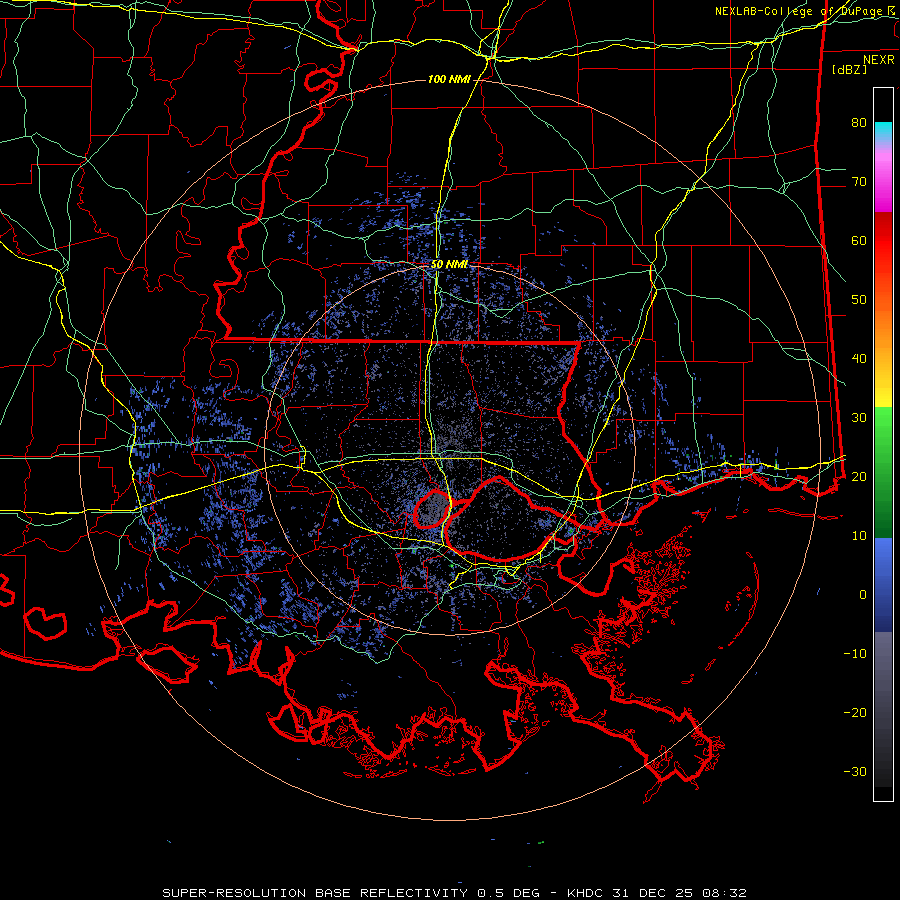Click the "0.5 DEG" elevation text in the caption
Viewport: 900px width, 900px height.
pyautogui.click(x=509, y=893)
